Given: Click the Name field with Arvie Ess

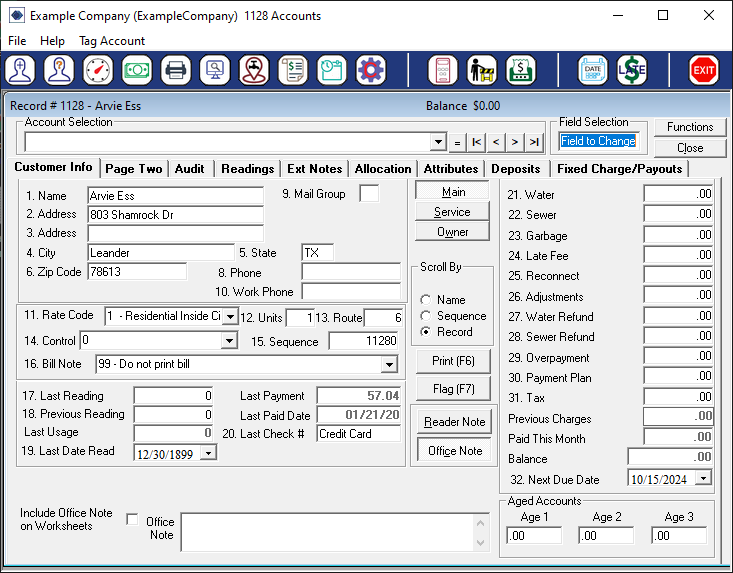Looking at the screenshot, I should click(176, 196).
